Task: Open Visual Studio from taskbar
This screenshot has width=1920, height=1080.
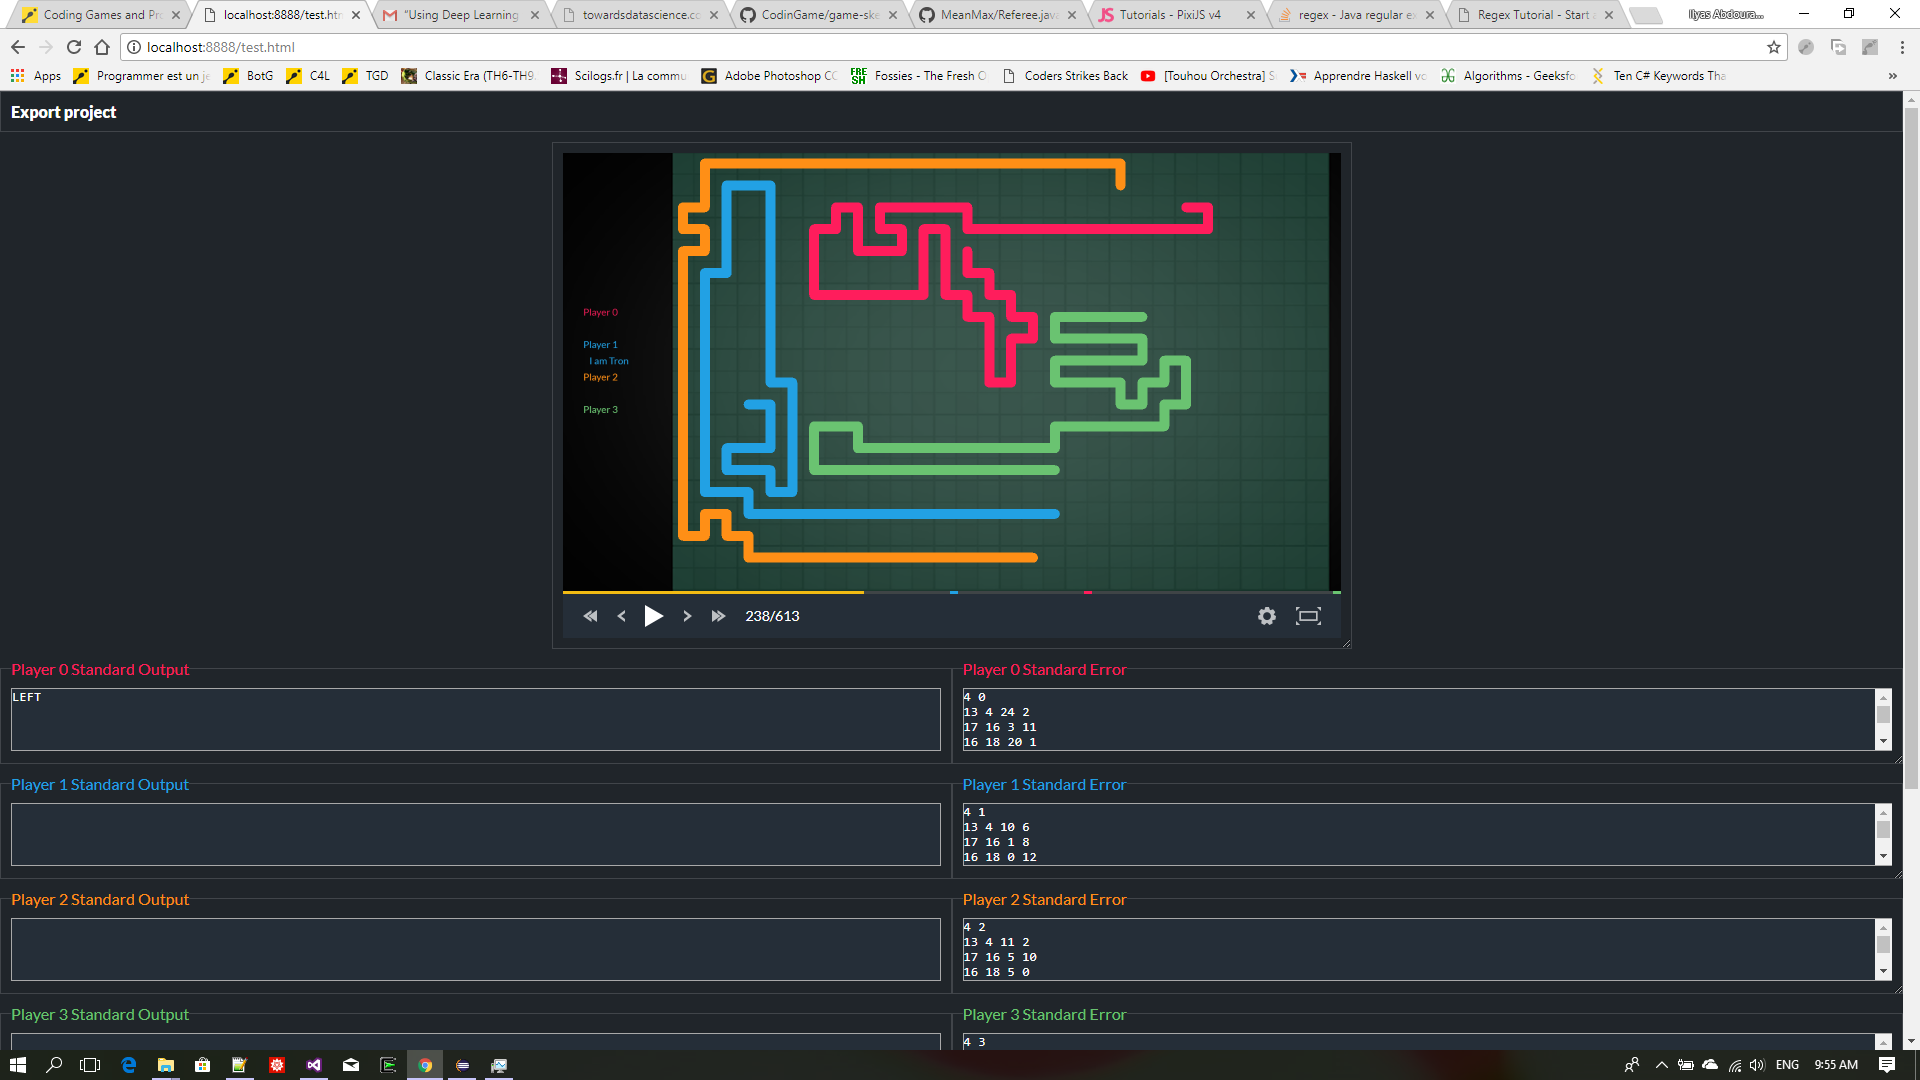Action: (x=314, y=1065)
